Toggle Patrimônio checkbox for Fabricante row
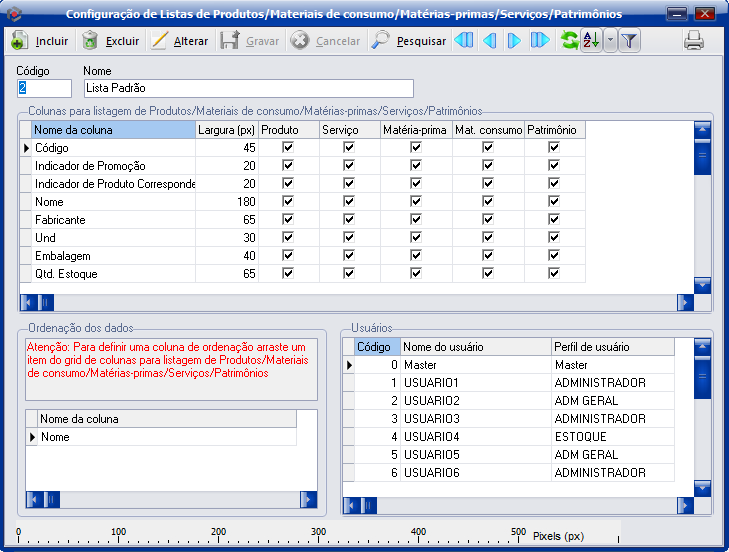729x552 pixels. coord(554,220)
